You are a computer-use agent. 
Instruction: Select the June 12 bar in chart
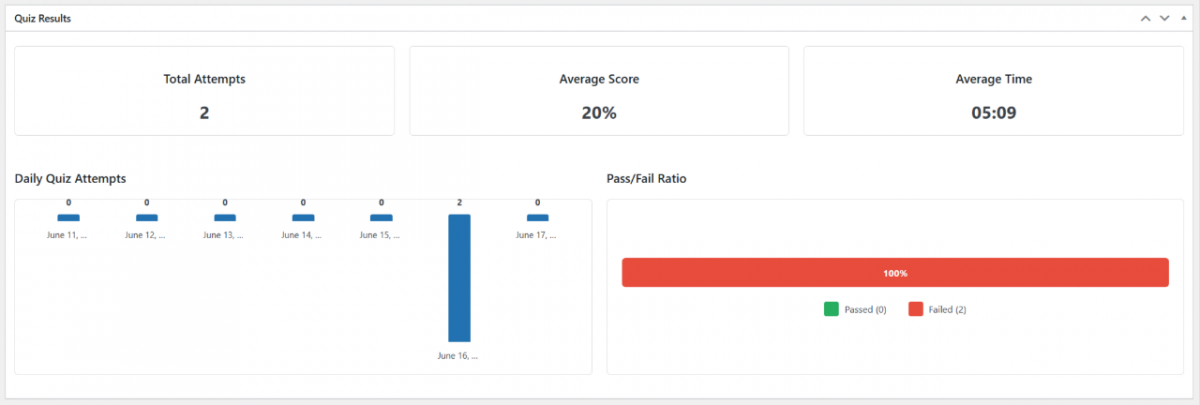coord(146,218)
